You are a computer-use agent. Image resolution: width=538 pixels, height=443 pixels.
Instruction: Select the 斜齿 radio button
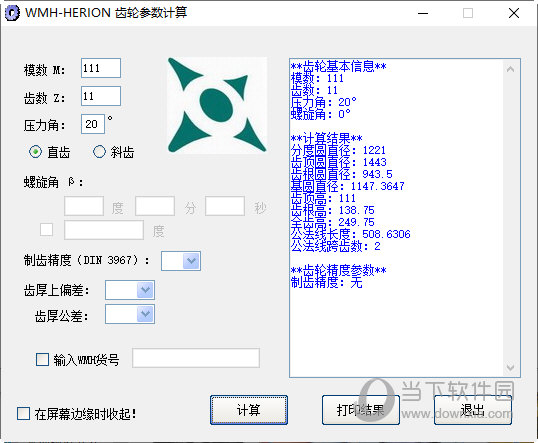(100, 152)
